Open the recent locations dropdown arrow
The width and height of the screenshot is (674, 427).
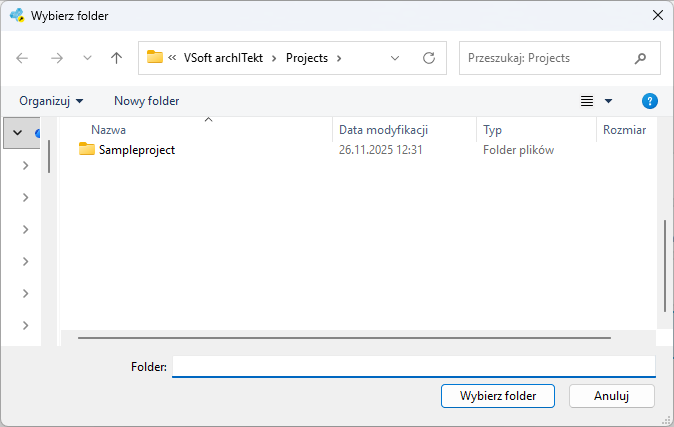(87, 58)
